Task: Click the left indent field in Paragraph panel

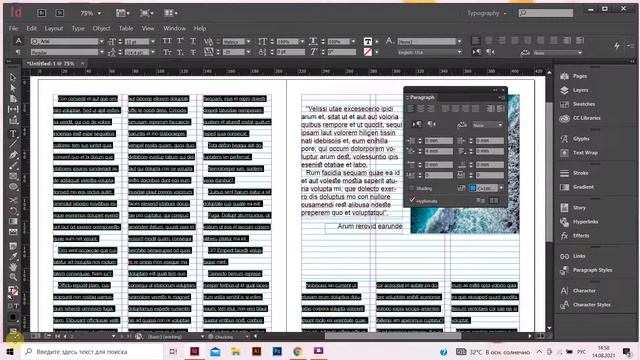Action: (438, 141)
